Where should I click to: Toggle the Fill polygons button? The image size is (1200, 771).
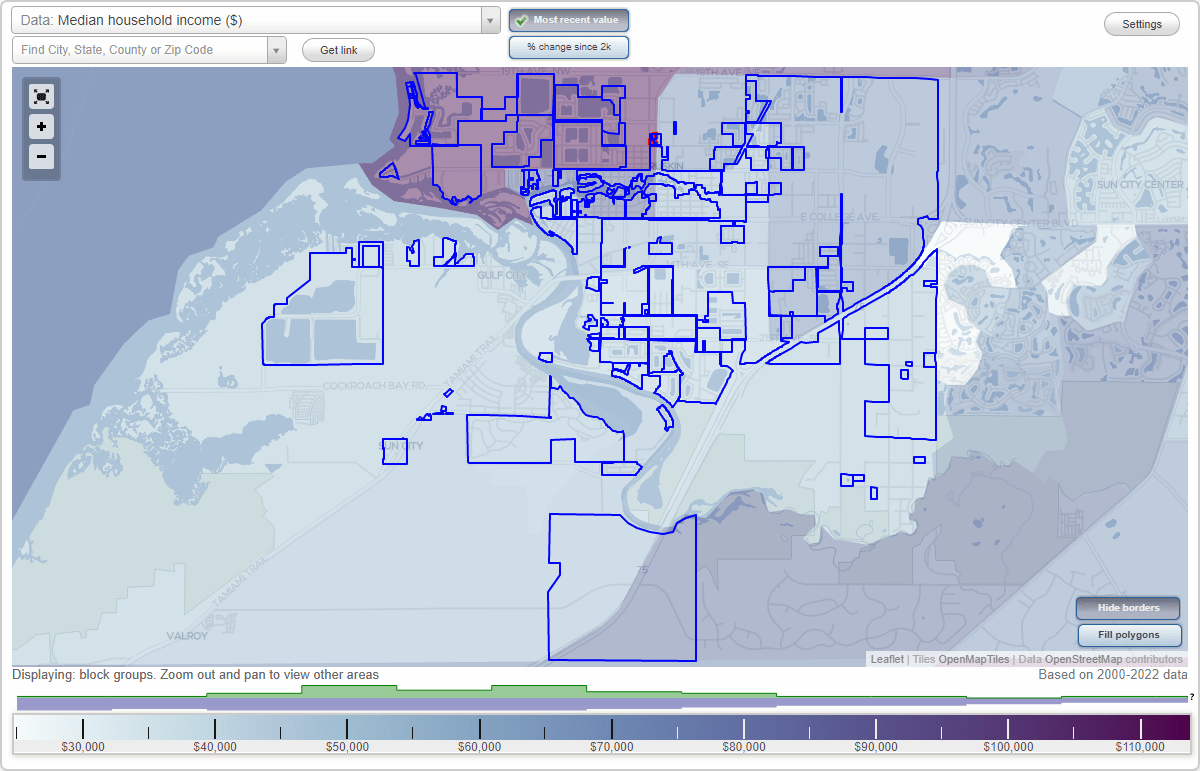[x=1129, y=634]
